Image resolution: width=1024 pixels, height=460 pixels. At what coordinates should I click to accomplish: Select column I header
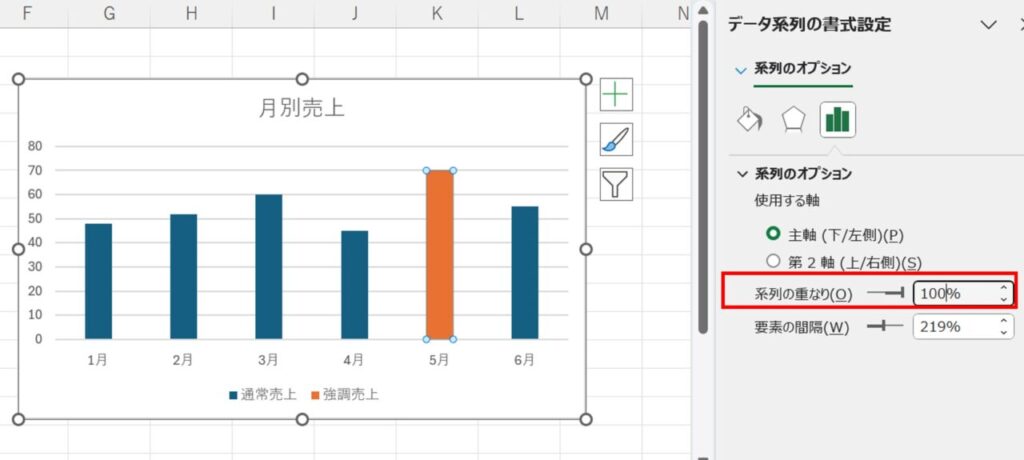[273, 13]
